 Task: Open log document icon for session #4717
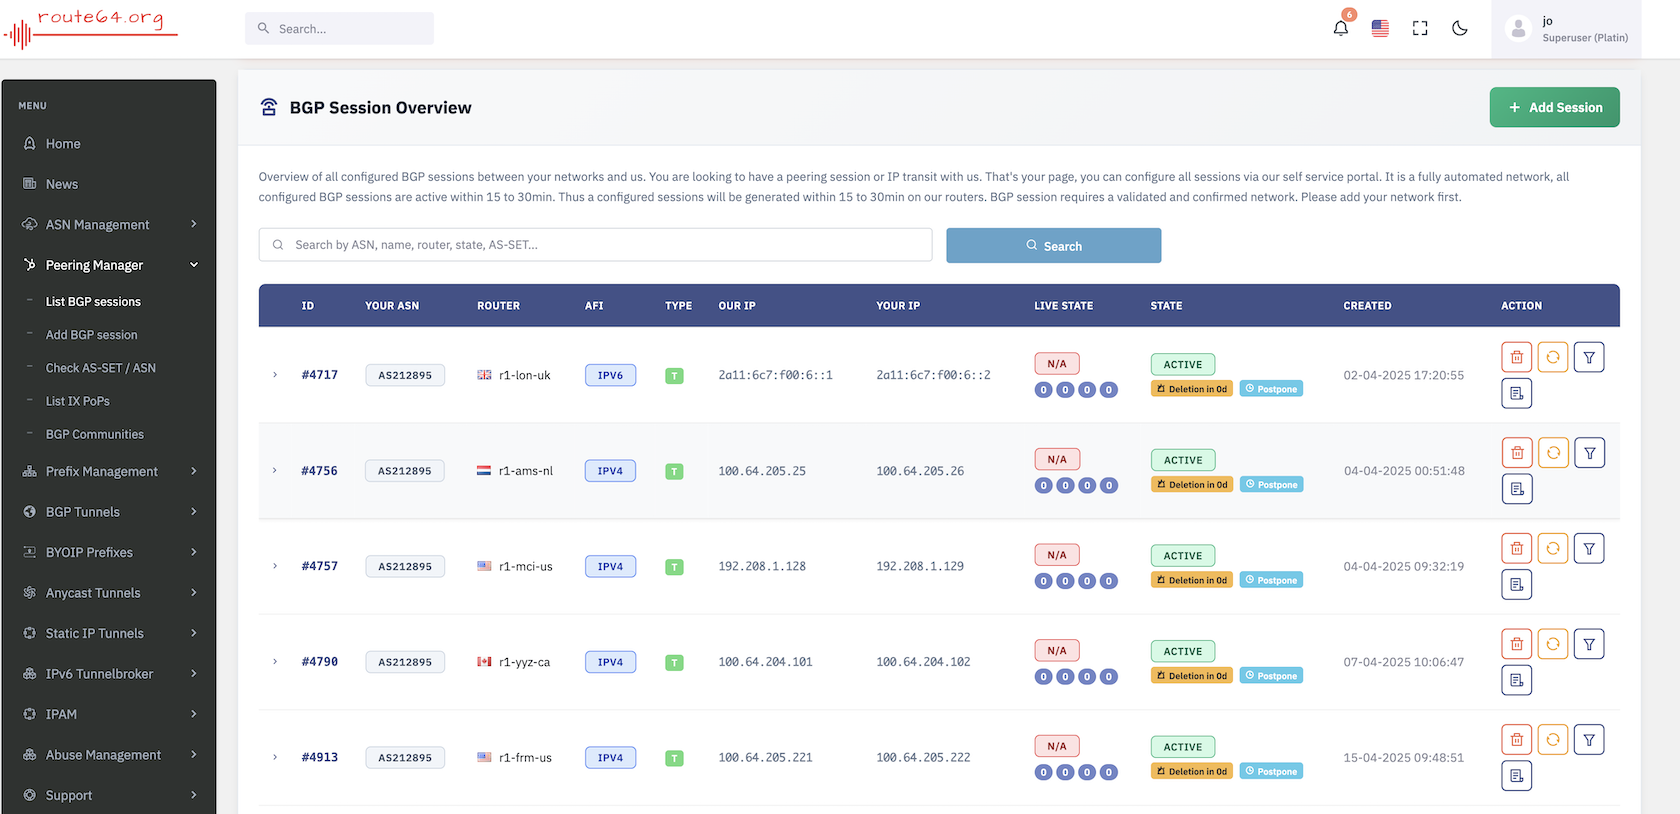pyautogui.click(x=1517, y=393)
